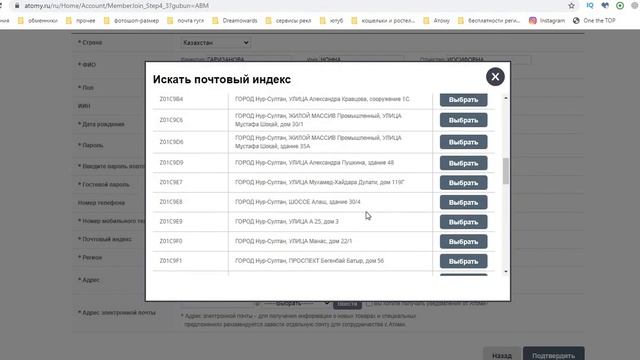This screenshot has height=360, width=640.
Task: Tick the Atomy notifications checkbox
Action: [369, 304]
